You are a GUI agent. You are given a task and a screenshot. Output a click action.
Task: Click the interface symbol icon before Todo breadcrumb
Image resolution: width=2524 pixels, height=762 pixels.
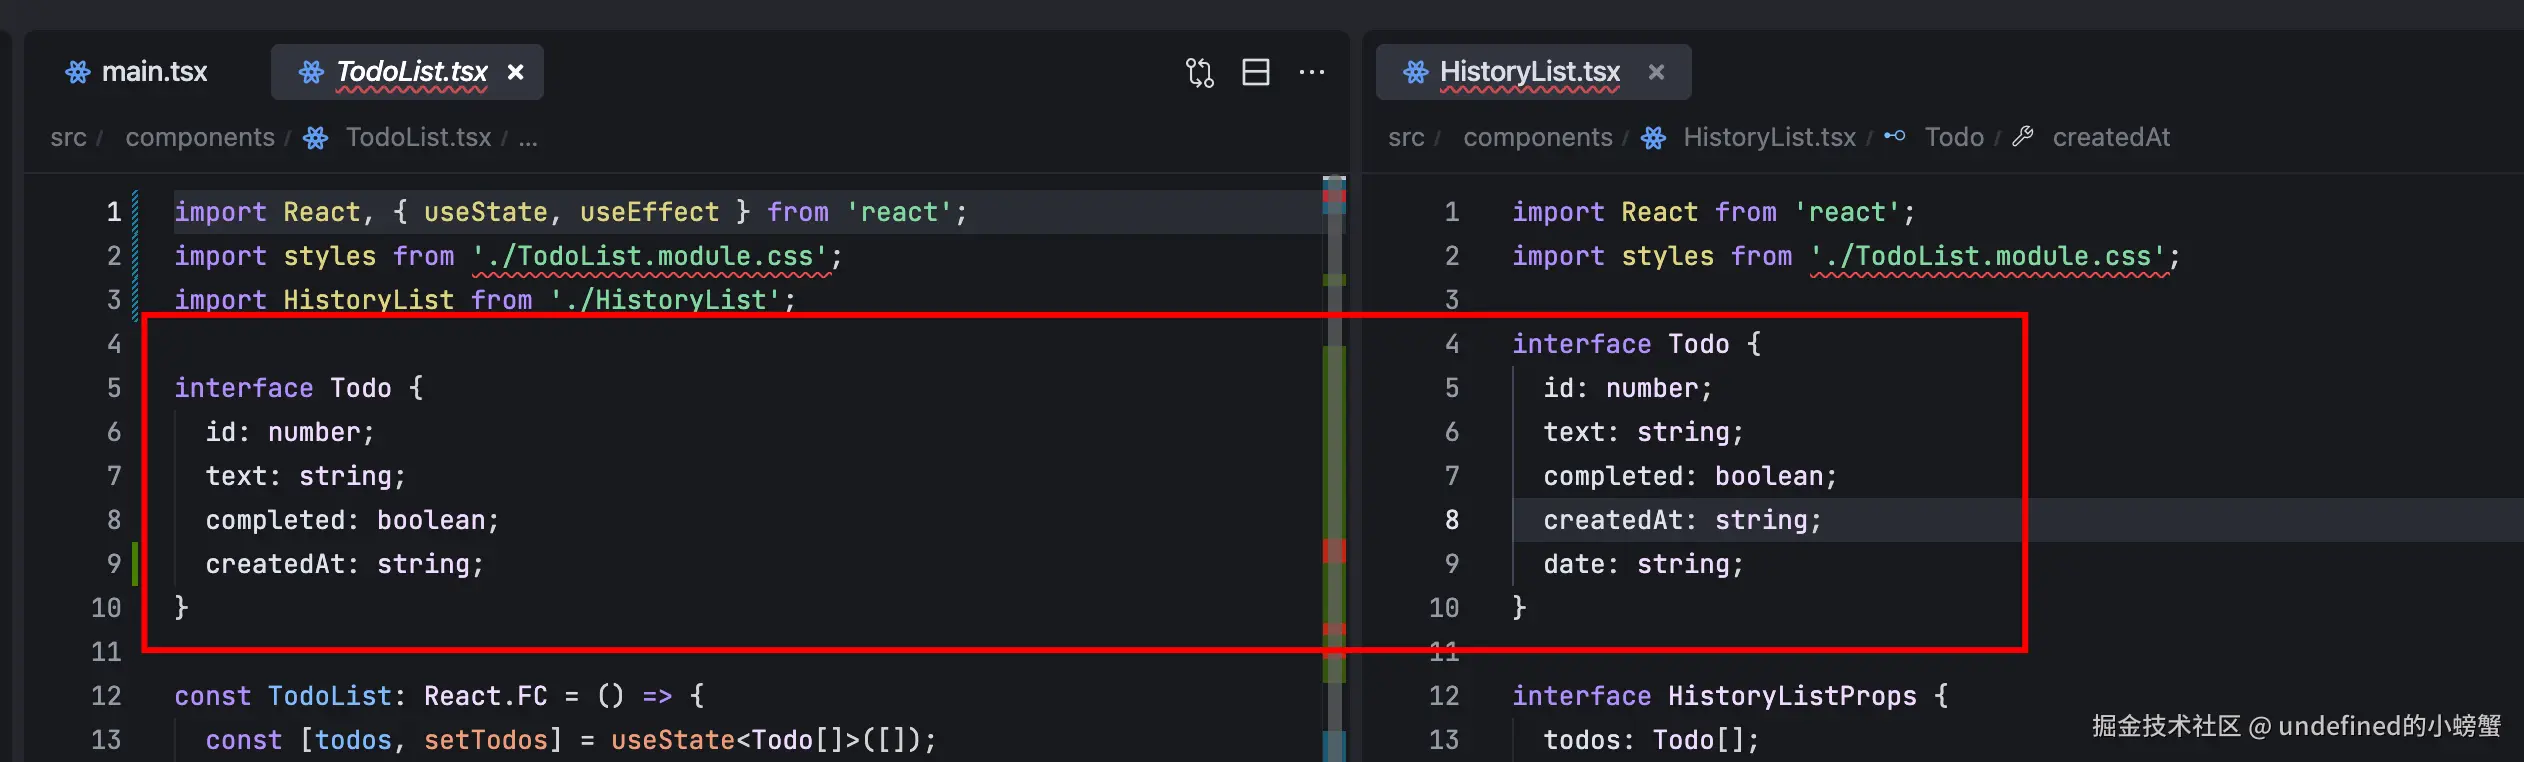click(x=1895, y=136)
